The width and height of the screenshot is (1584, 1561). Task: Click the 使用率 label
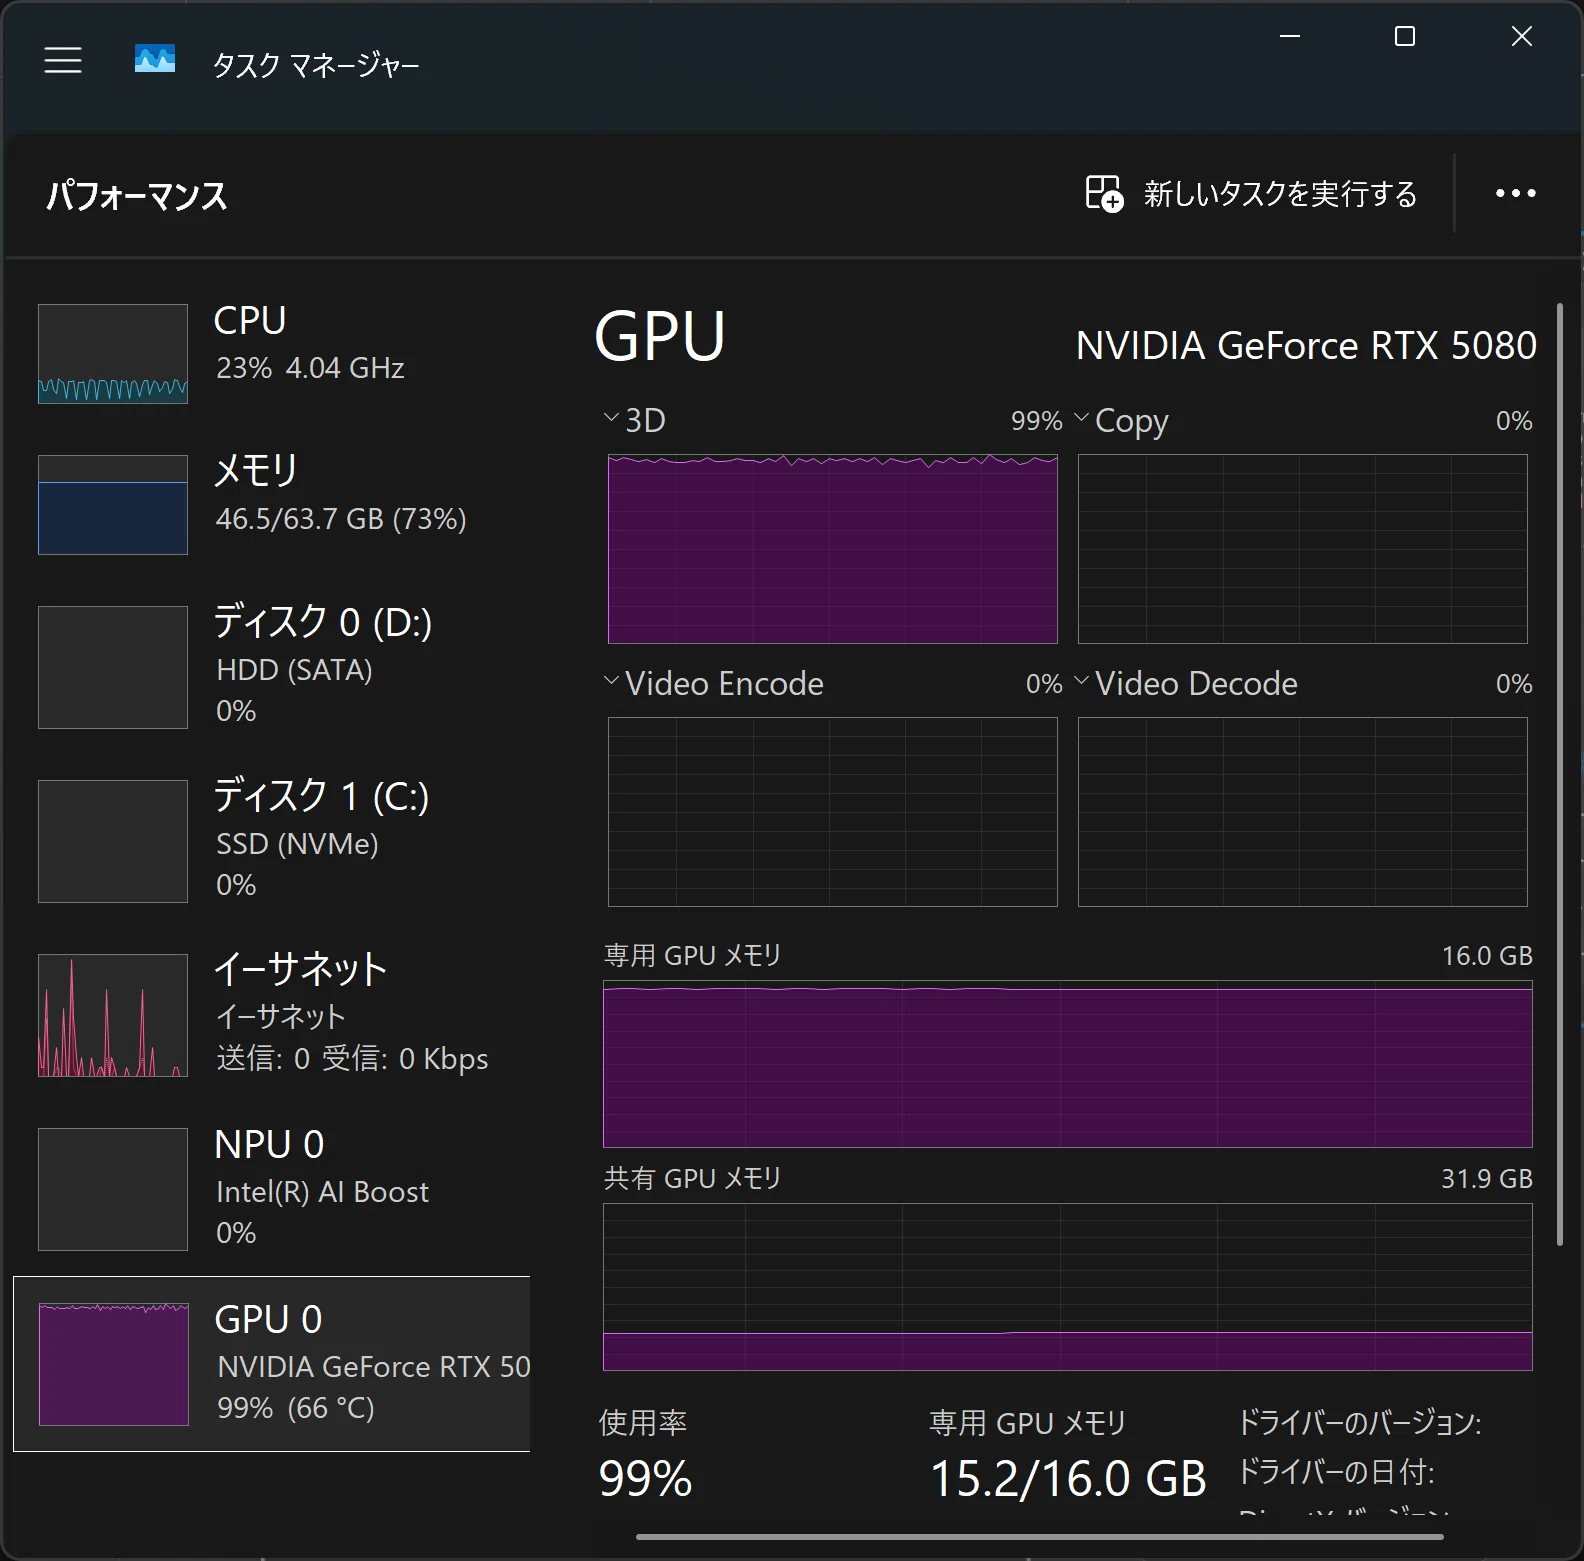642,1422
